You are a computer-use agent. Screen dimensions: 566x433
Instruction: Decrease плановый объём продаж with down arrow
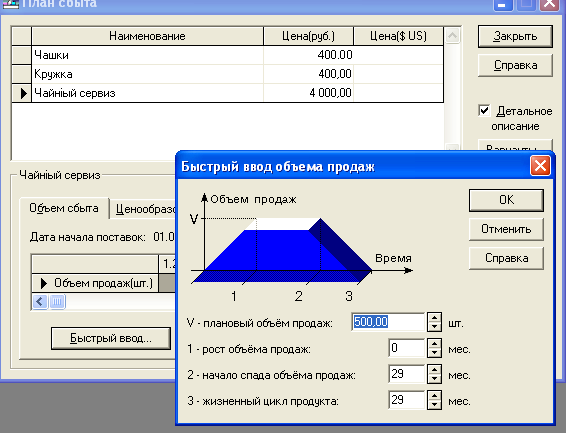click(x=434, y=327)
